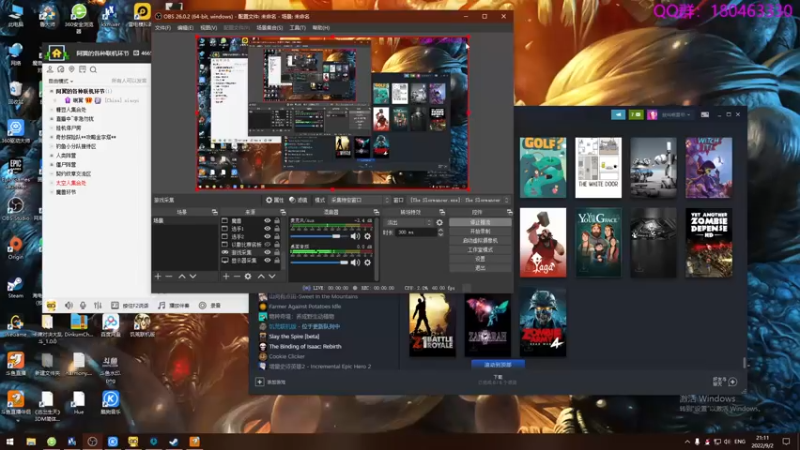800x450 pixels.
Task: Move selected source up in the list
Action: coord(261,276)
